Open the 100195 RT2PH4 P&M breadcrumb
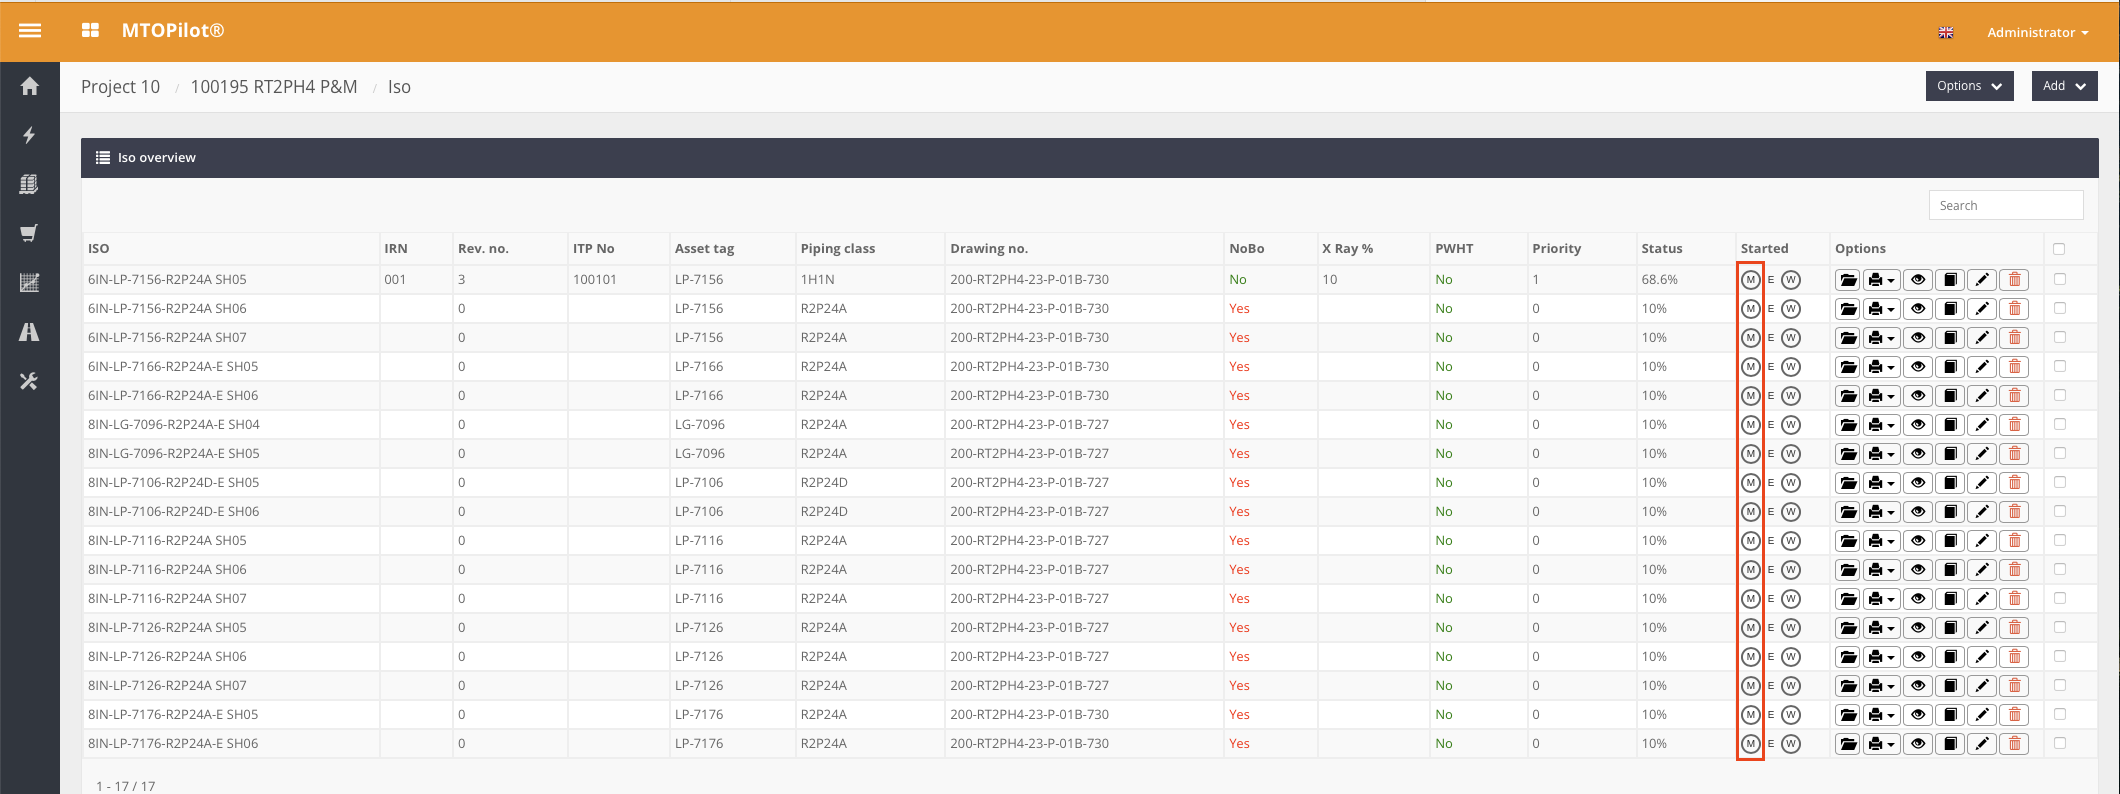 (274, 87)
